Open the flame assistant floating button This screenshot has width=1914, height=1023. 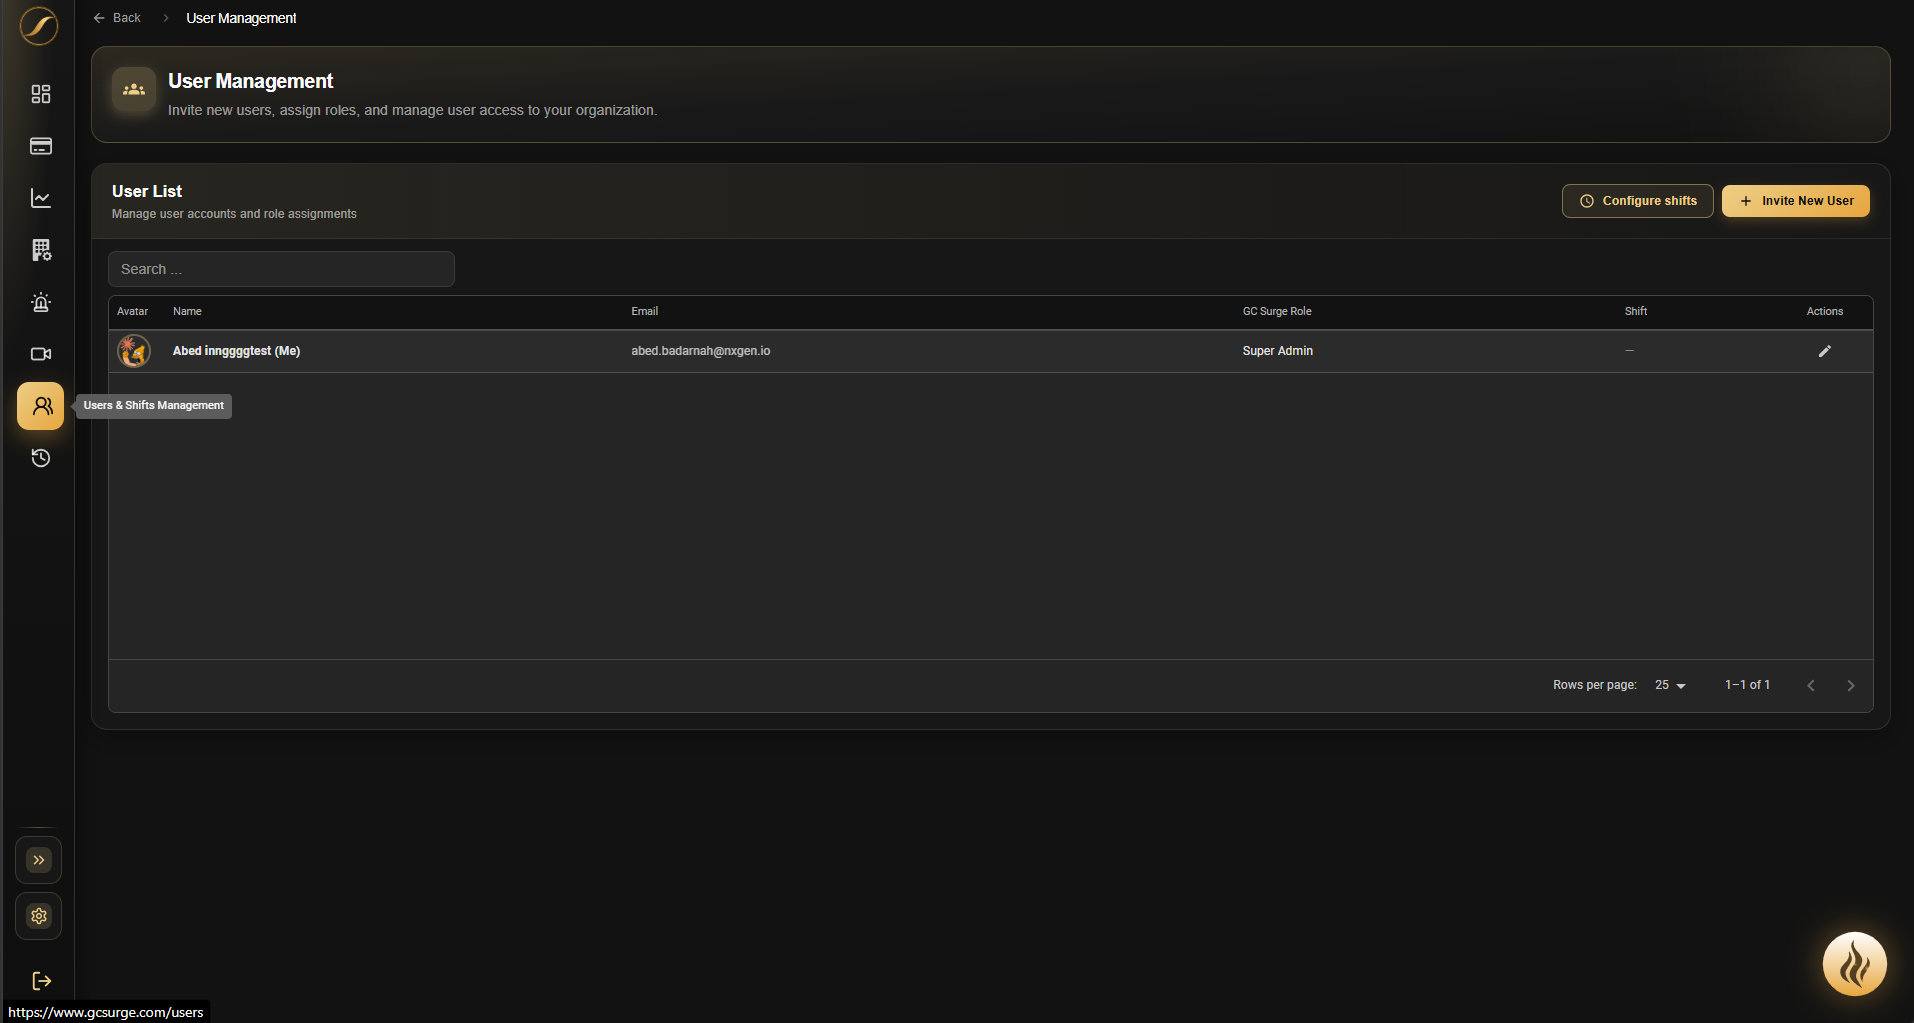1855,964
